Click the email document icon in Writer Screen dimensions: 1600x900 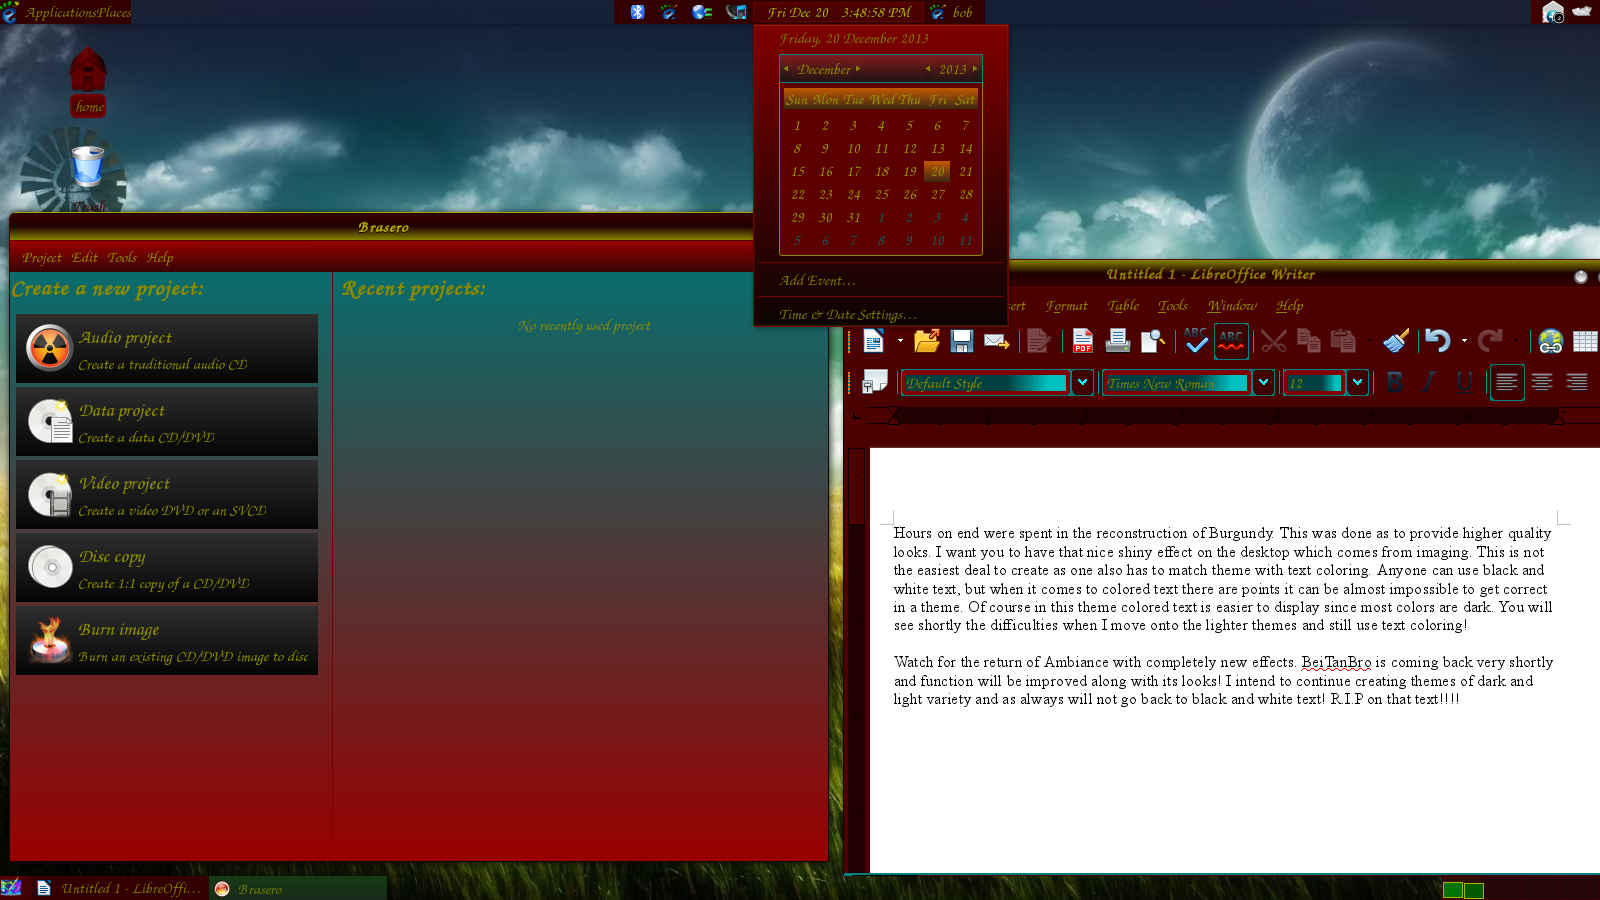[x=997, y=341]
